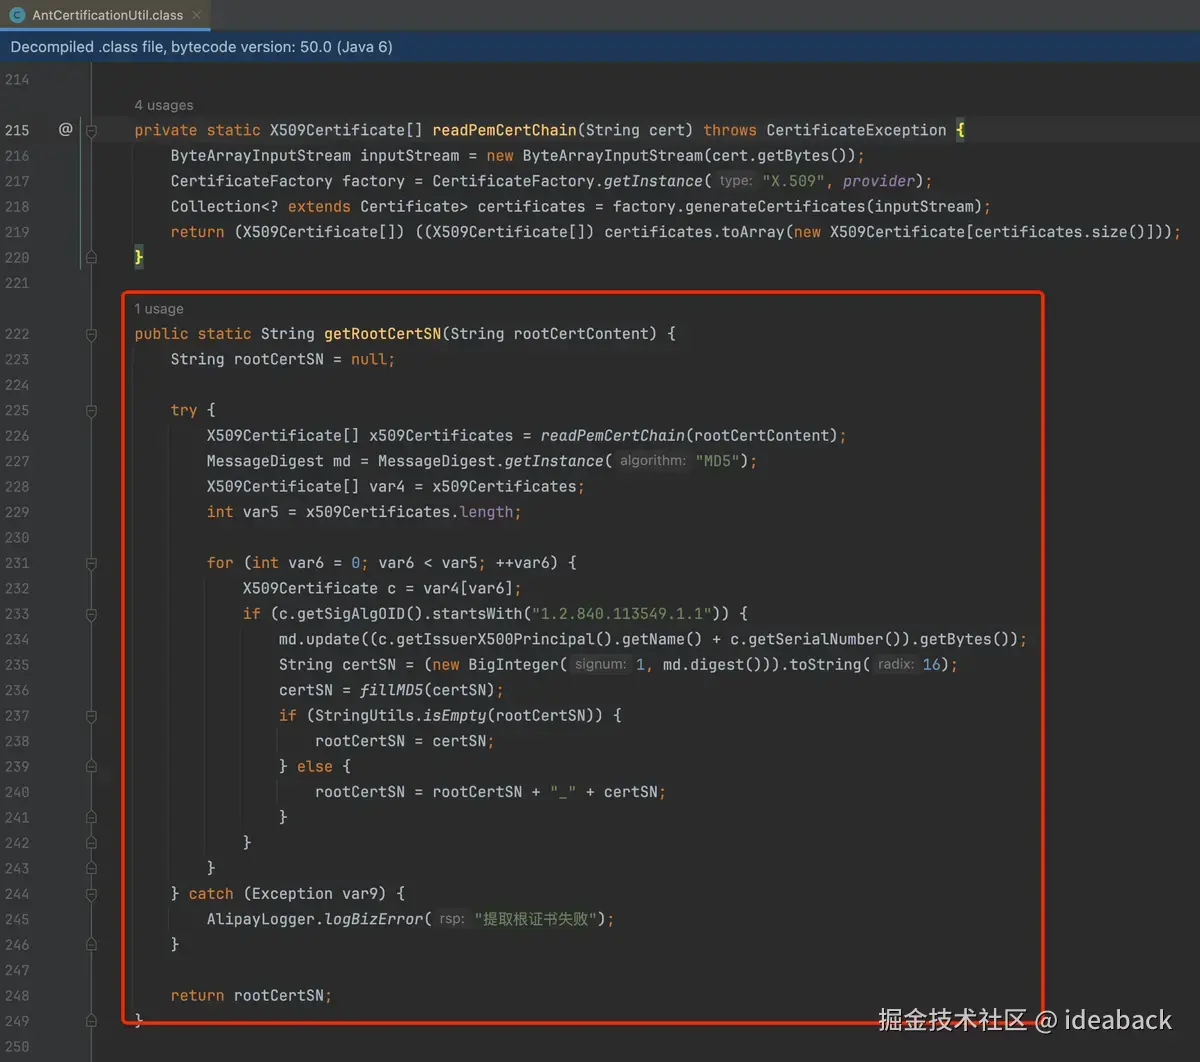Click the fold end marker on line 242
The height and width of the screenshot is (1062, 1200).
coord(91,843)
